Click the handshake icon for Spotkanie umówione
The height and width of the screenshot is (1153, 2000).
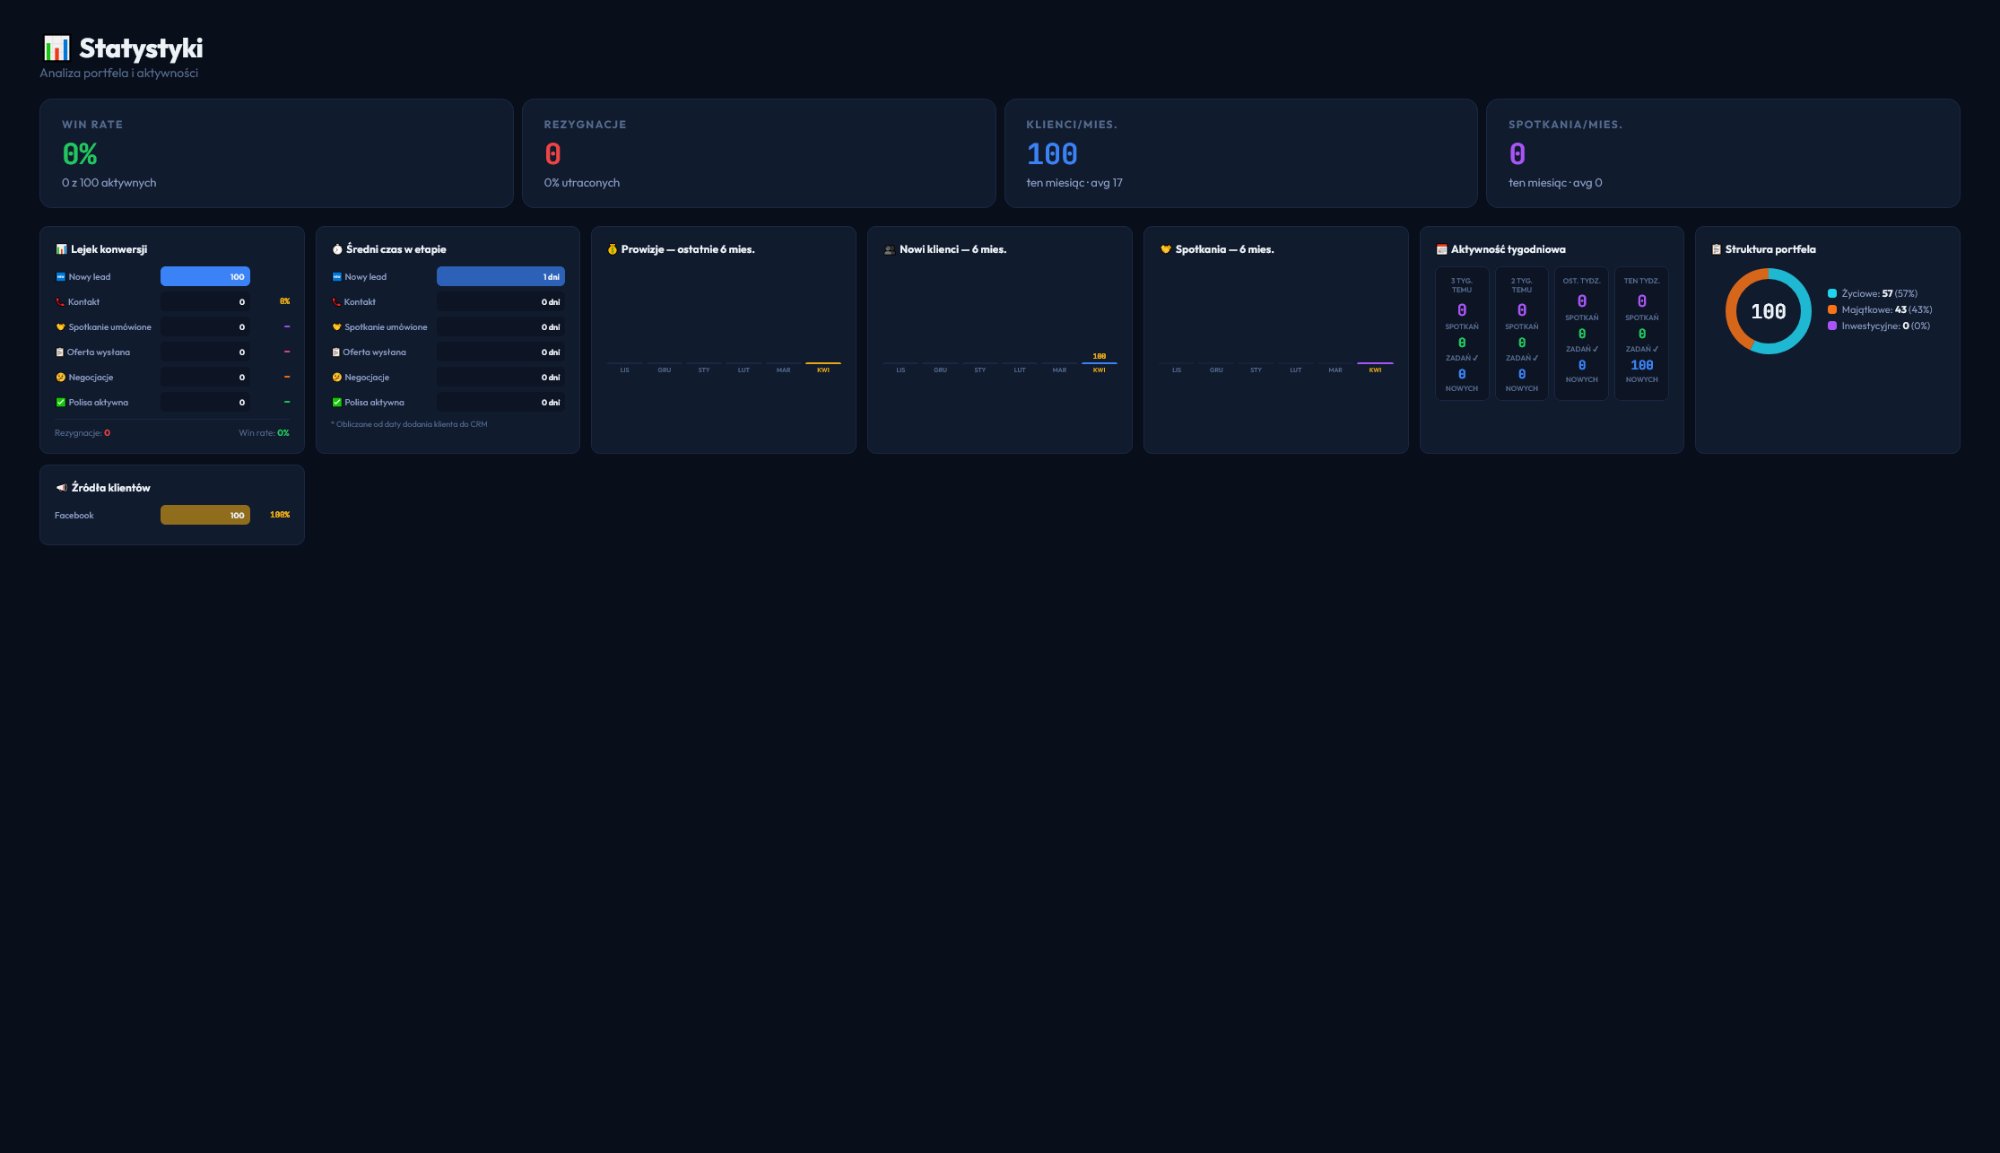(x=60, y=326)
